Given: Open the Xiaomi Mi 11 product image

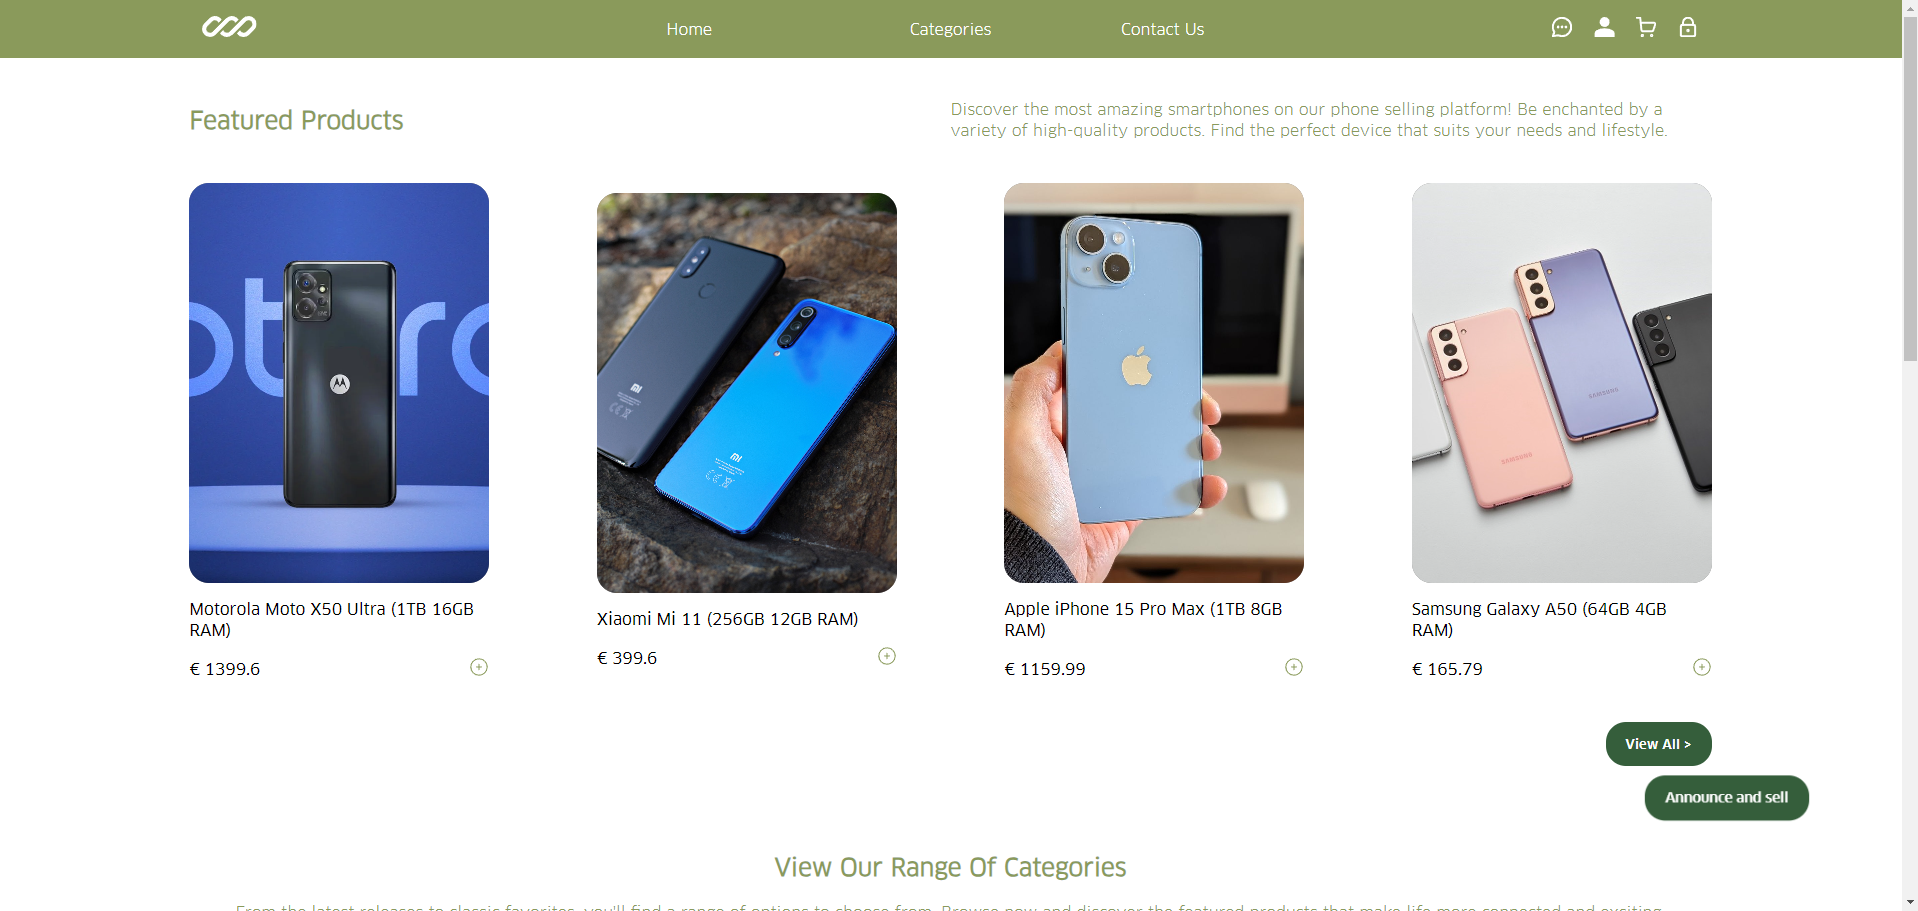Looking at the screenshot, I should pos(747,393).
